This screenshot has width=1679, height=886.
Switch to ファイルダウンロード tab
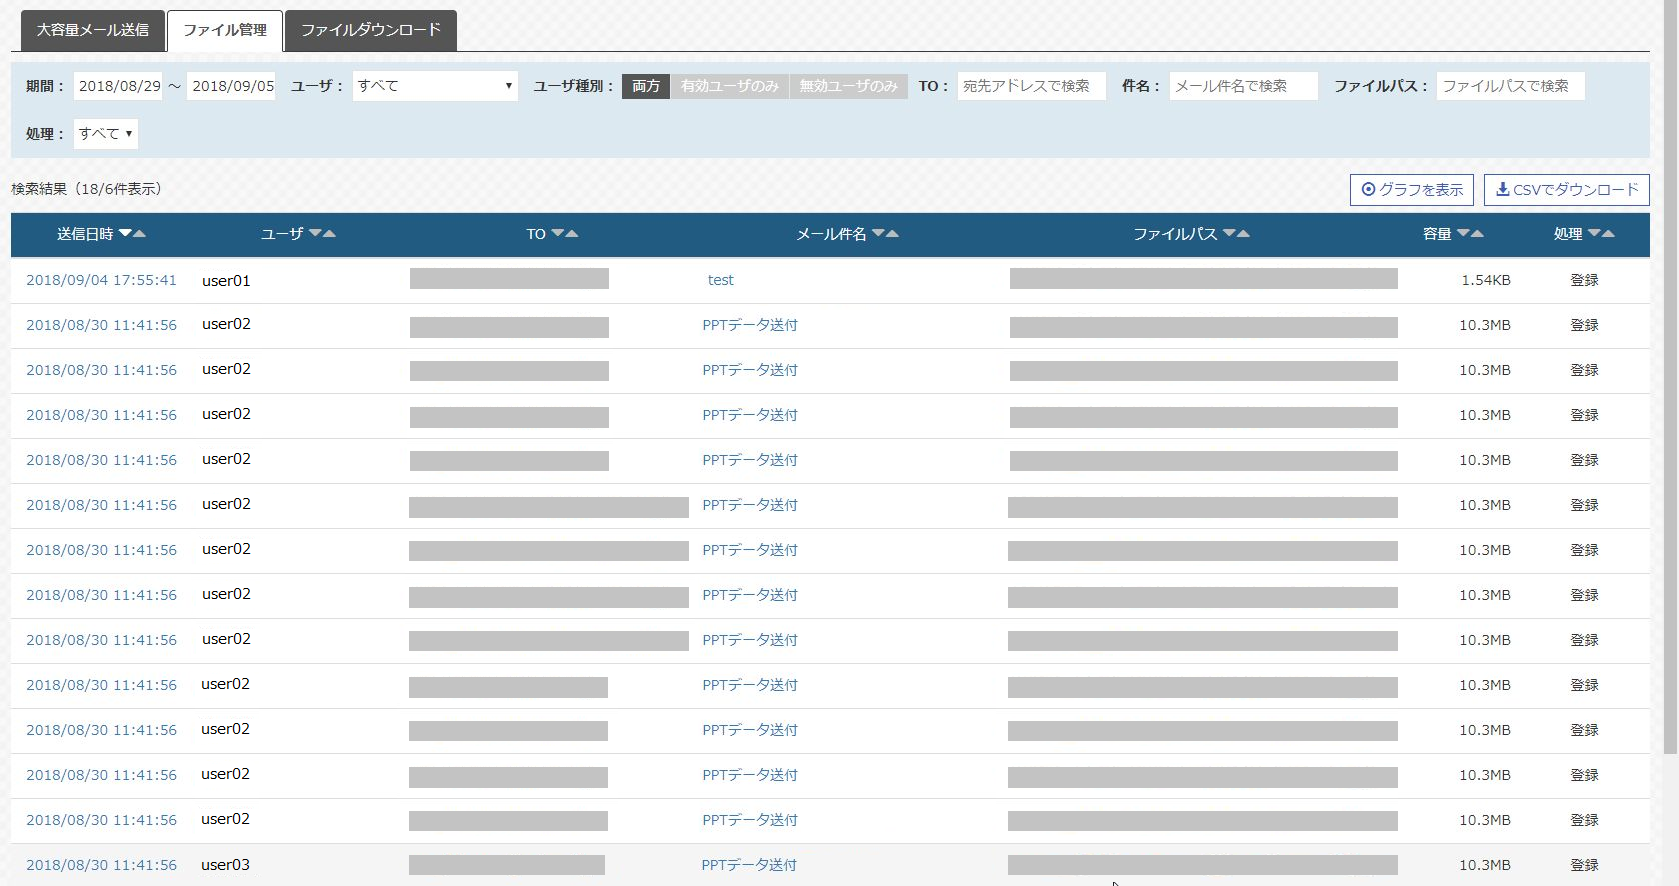371,30
